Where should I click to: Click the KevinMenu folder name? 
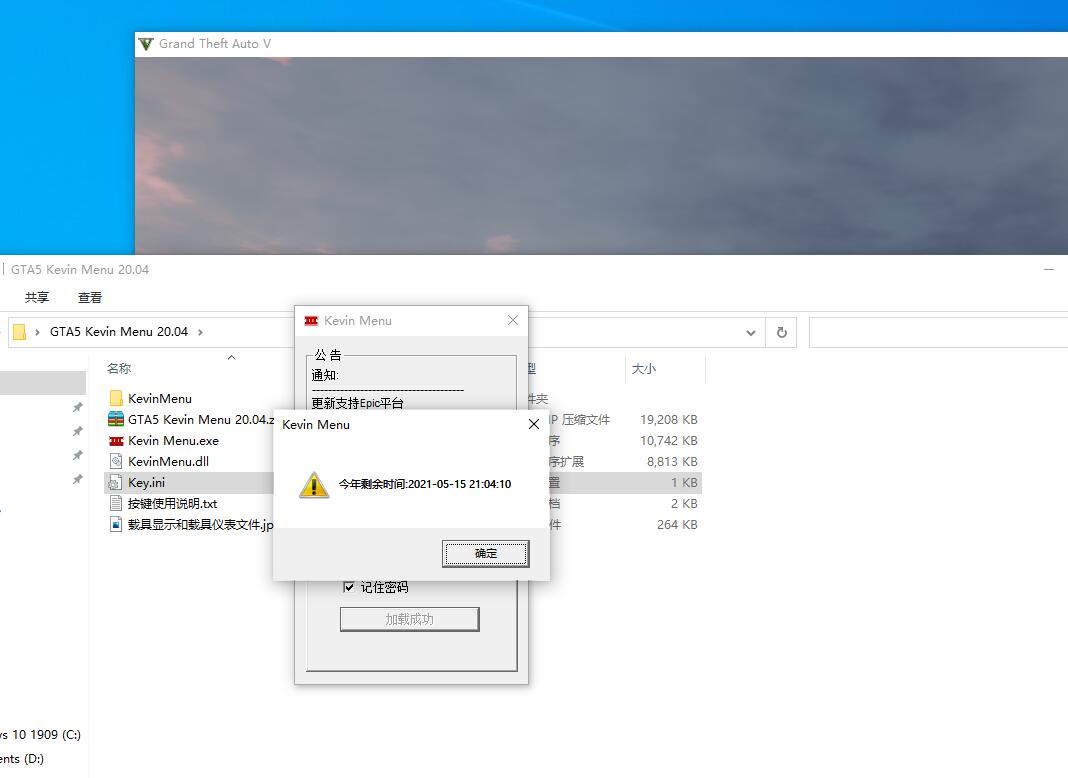pos(160,399)
